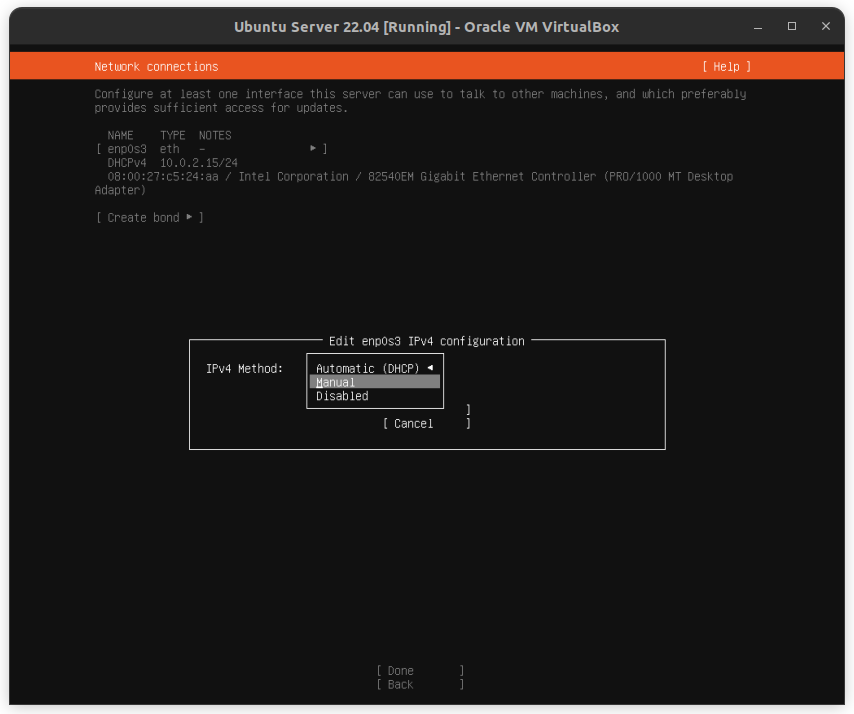Close the Ubuntu Server VirtualBox window
854x714 pixels.
coord(826,26)
